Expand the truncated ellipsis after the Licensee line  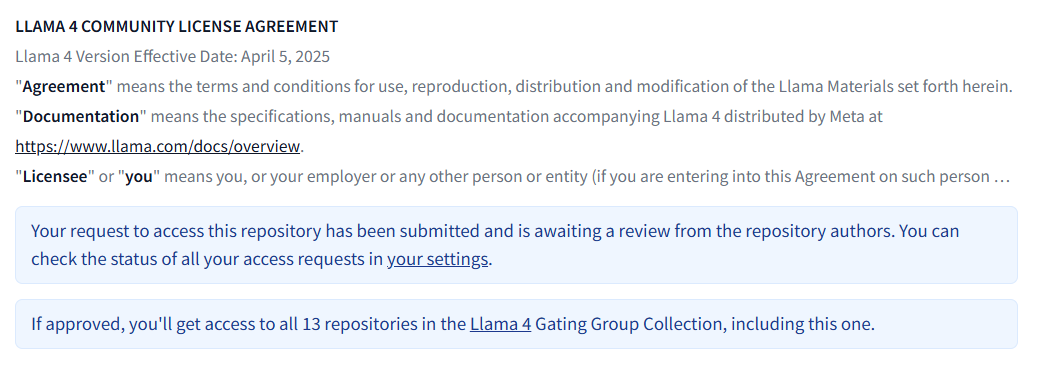point(1001,177)
